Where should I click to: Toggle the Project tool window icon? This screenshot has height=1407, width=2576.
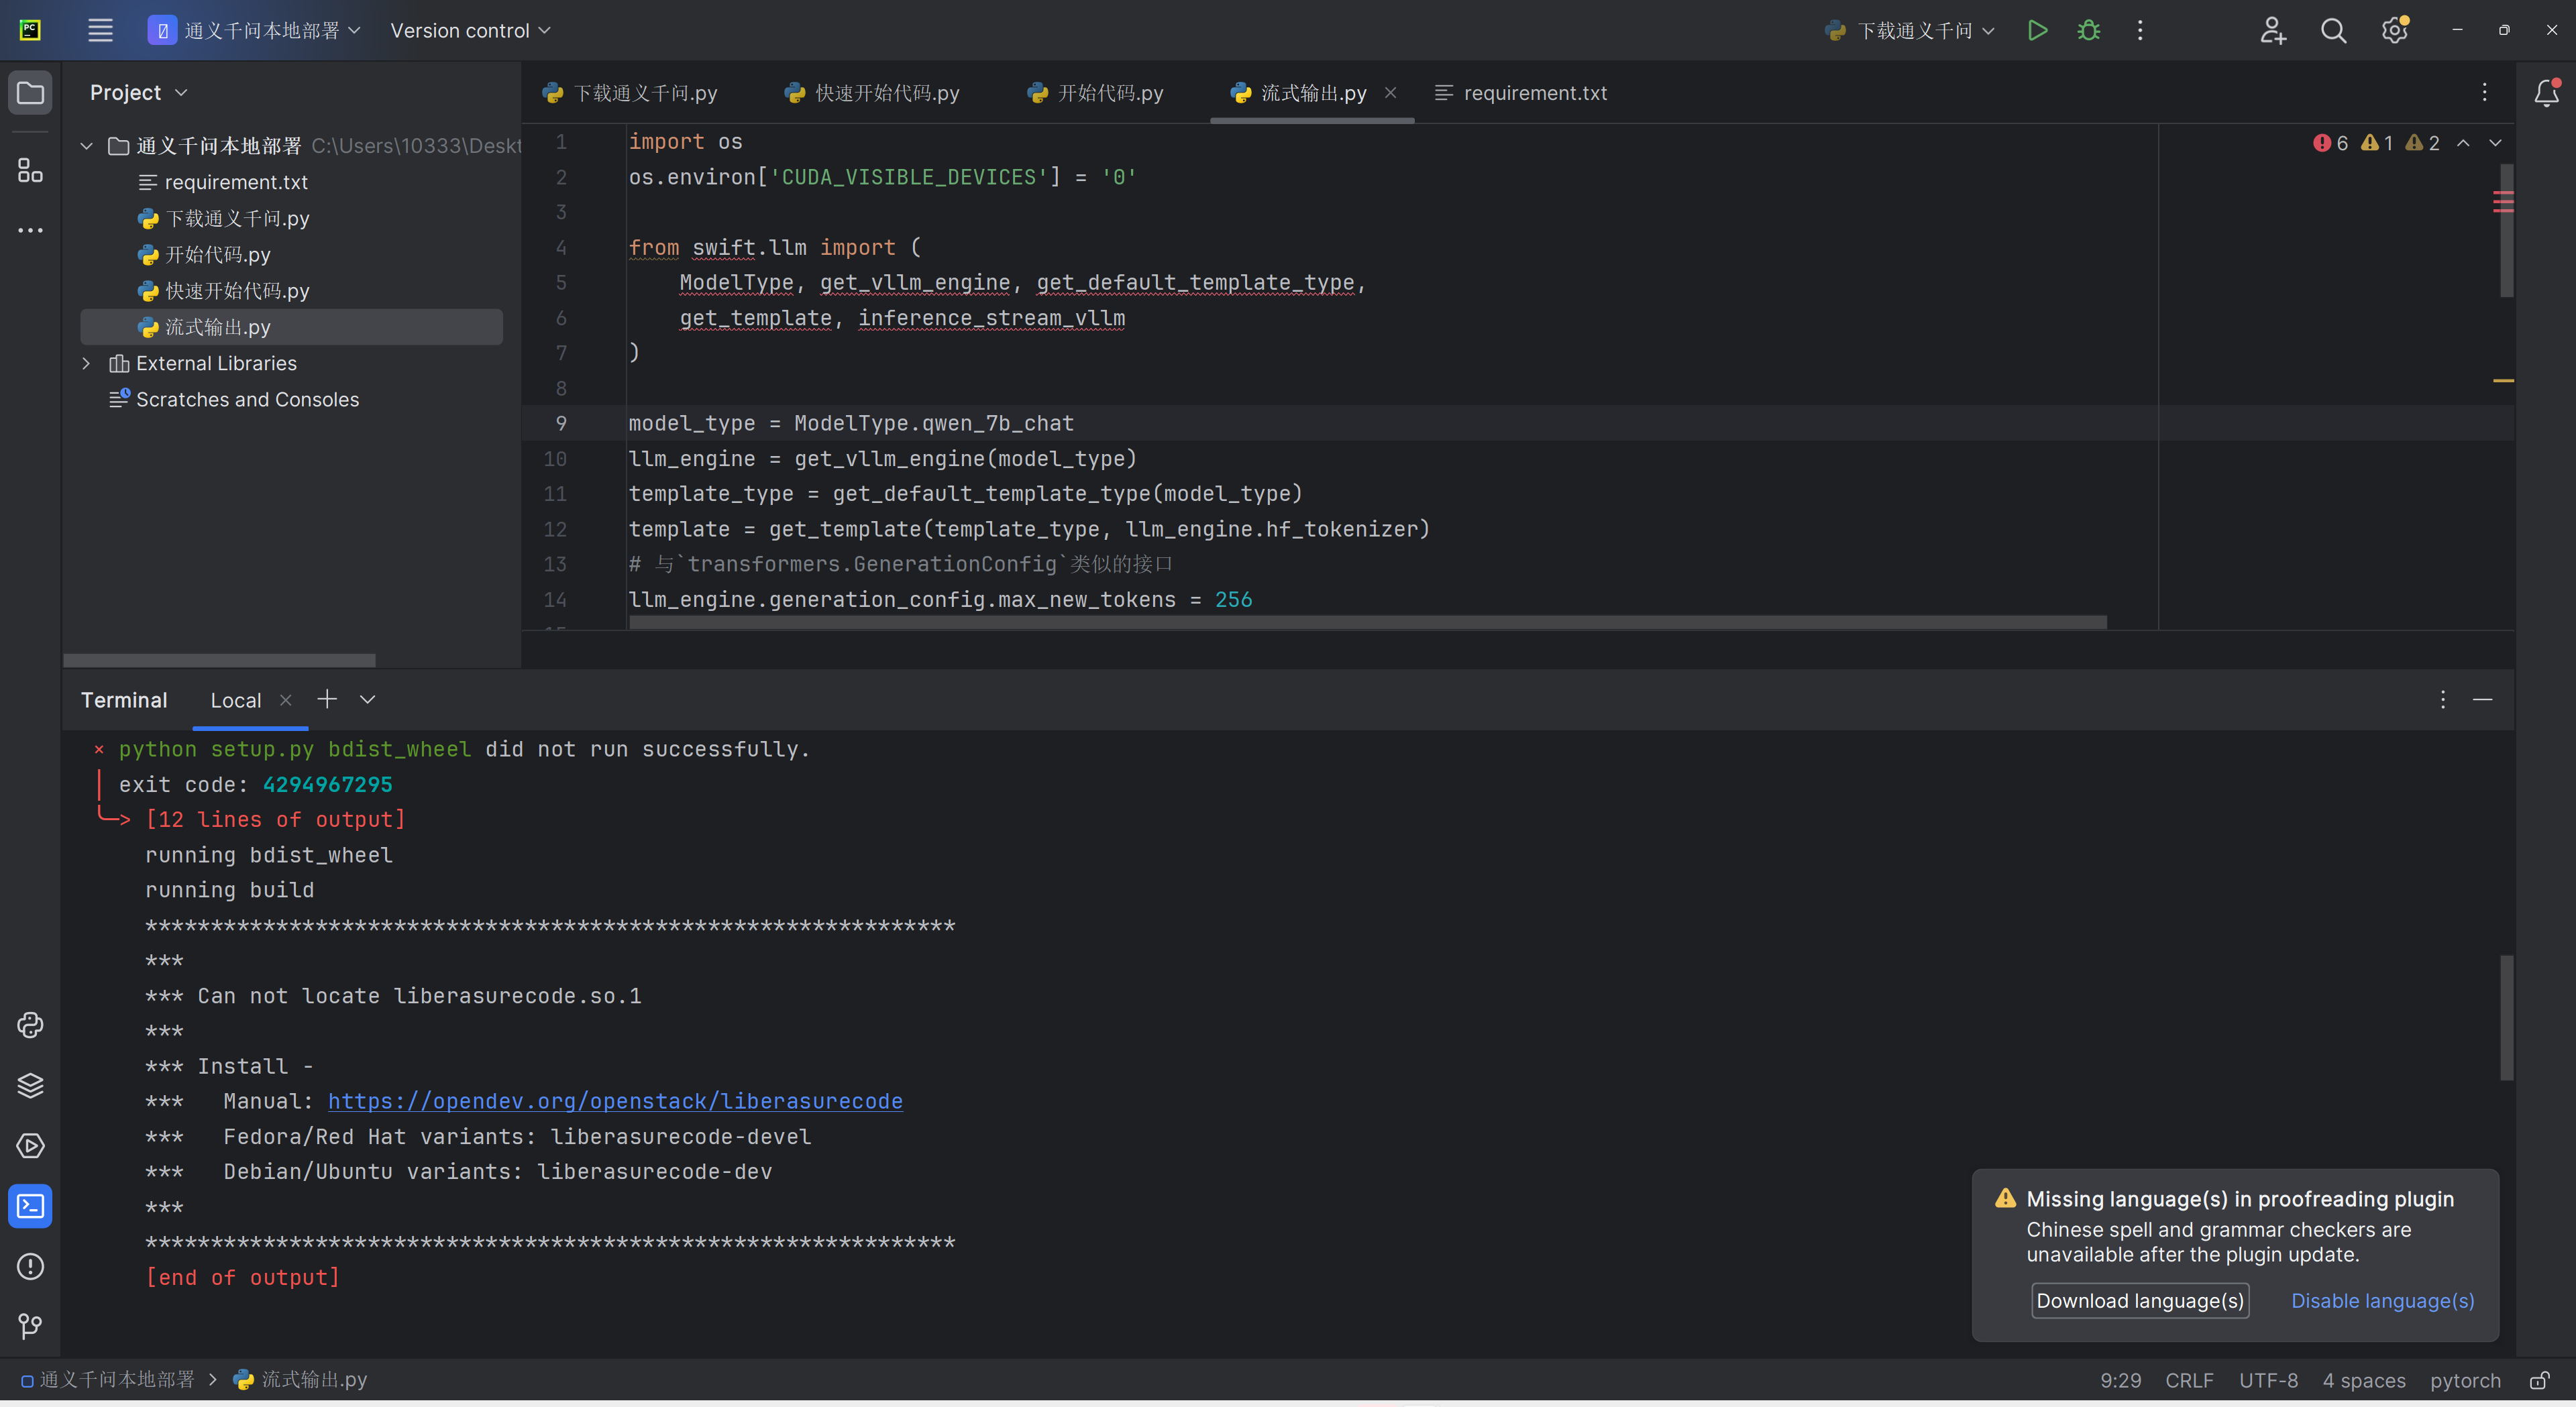tap(30, 93)
